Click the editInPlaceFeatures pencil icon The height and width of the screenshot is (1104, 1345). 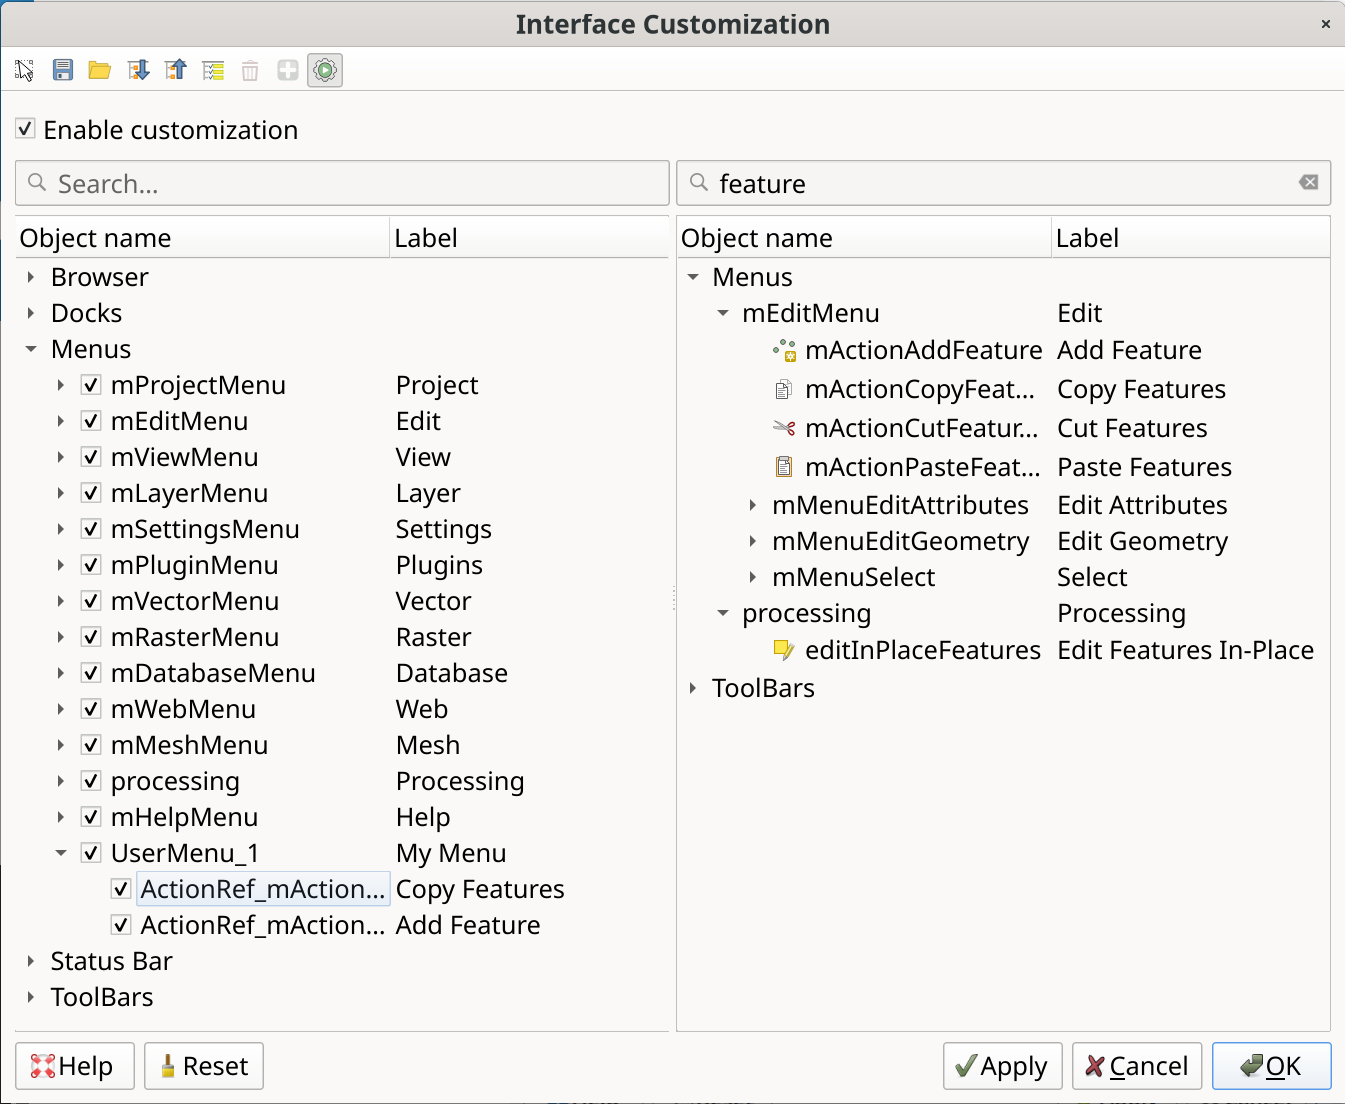[x=785, y=650]
